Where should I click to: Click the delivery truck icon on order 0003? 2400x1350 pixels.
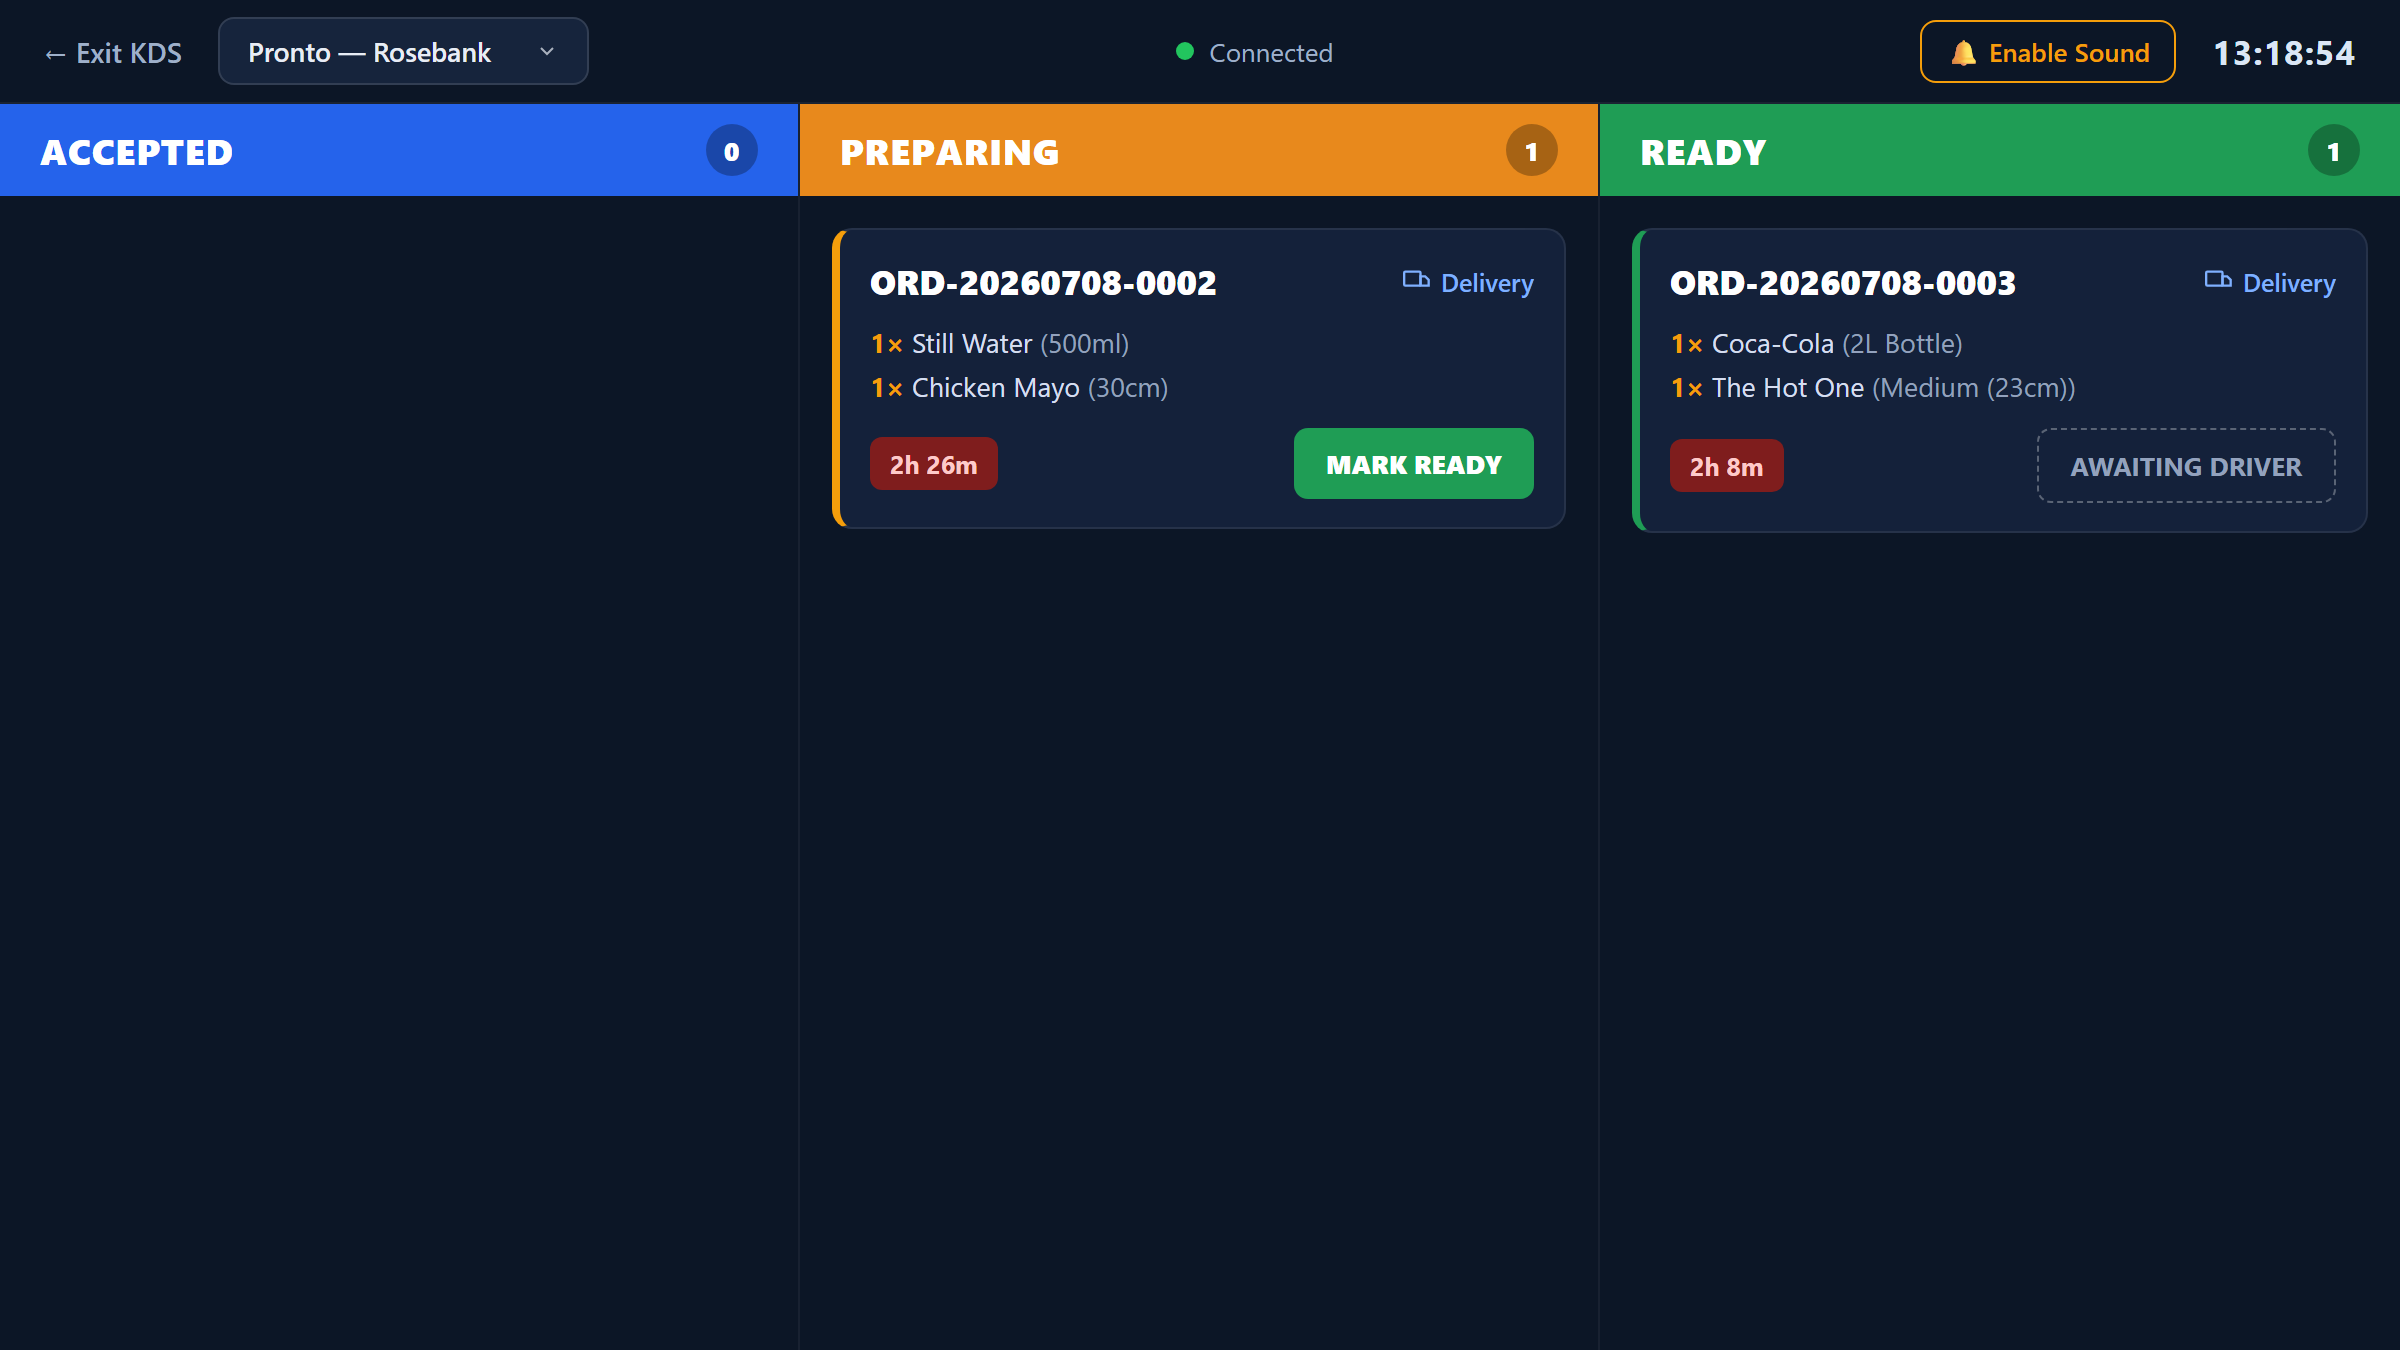pyautogui.click(x=2218, y=280)
